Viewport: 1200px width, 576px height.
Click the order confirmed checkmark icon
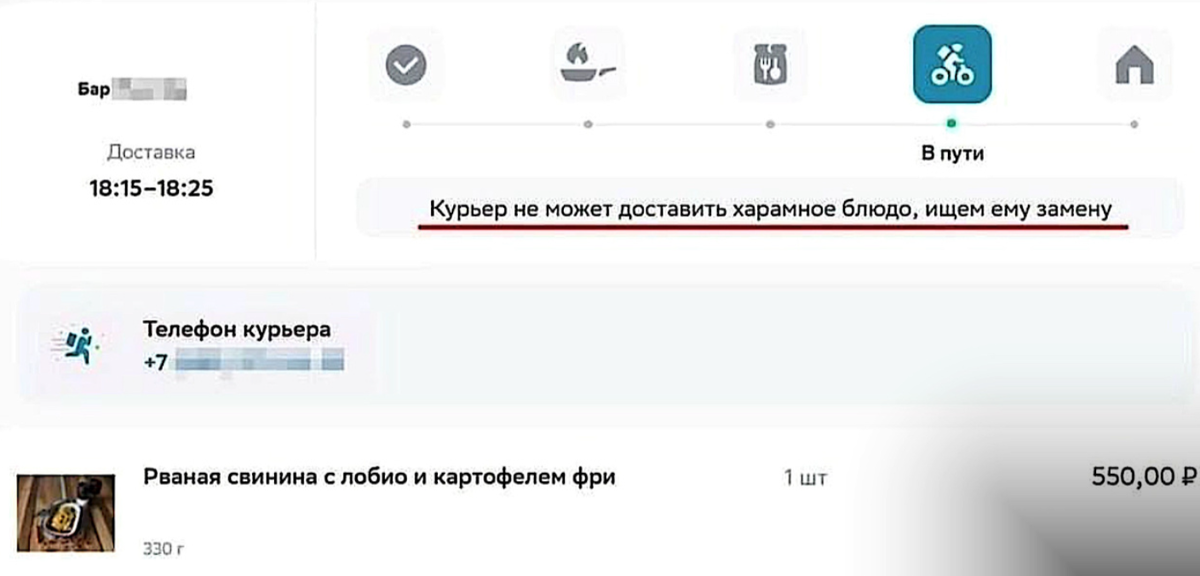405,64
